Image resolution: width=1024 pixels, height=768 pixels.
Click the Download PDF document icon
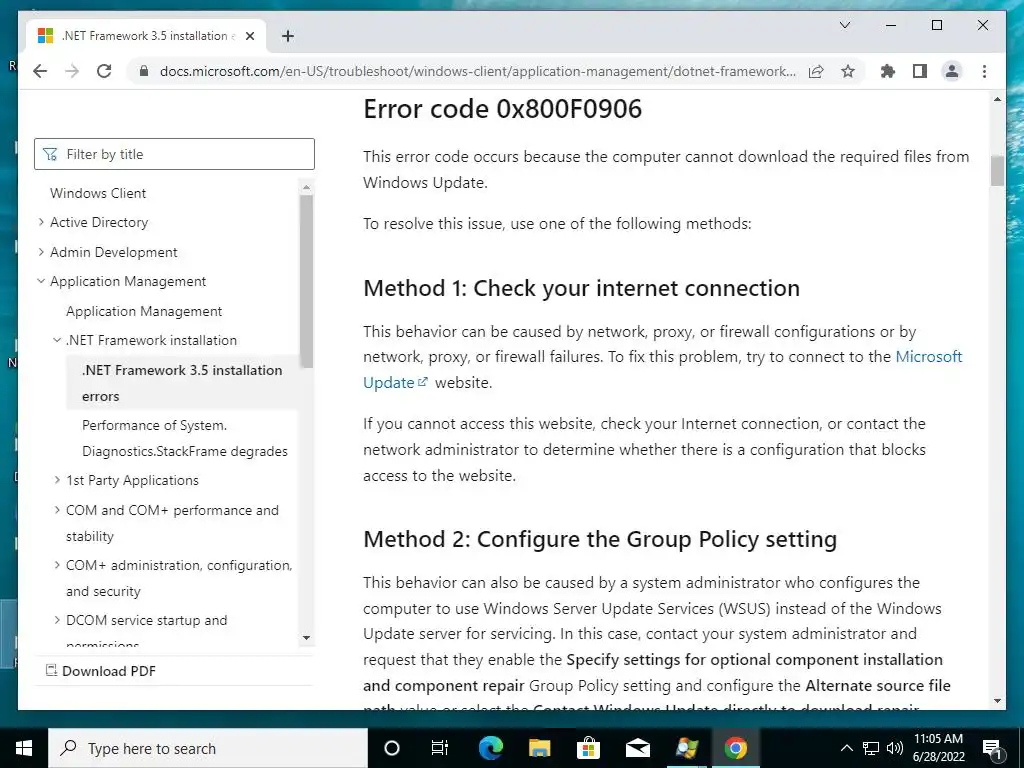51,670
